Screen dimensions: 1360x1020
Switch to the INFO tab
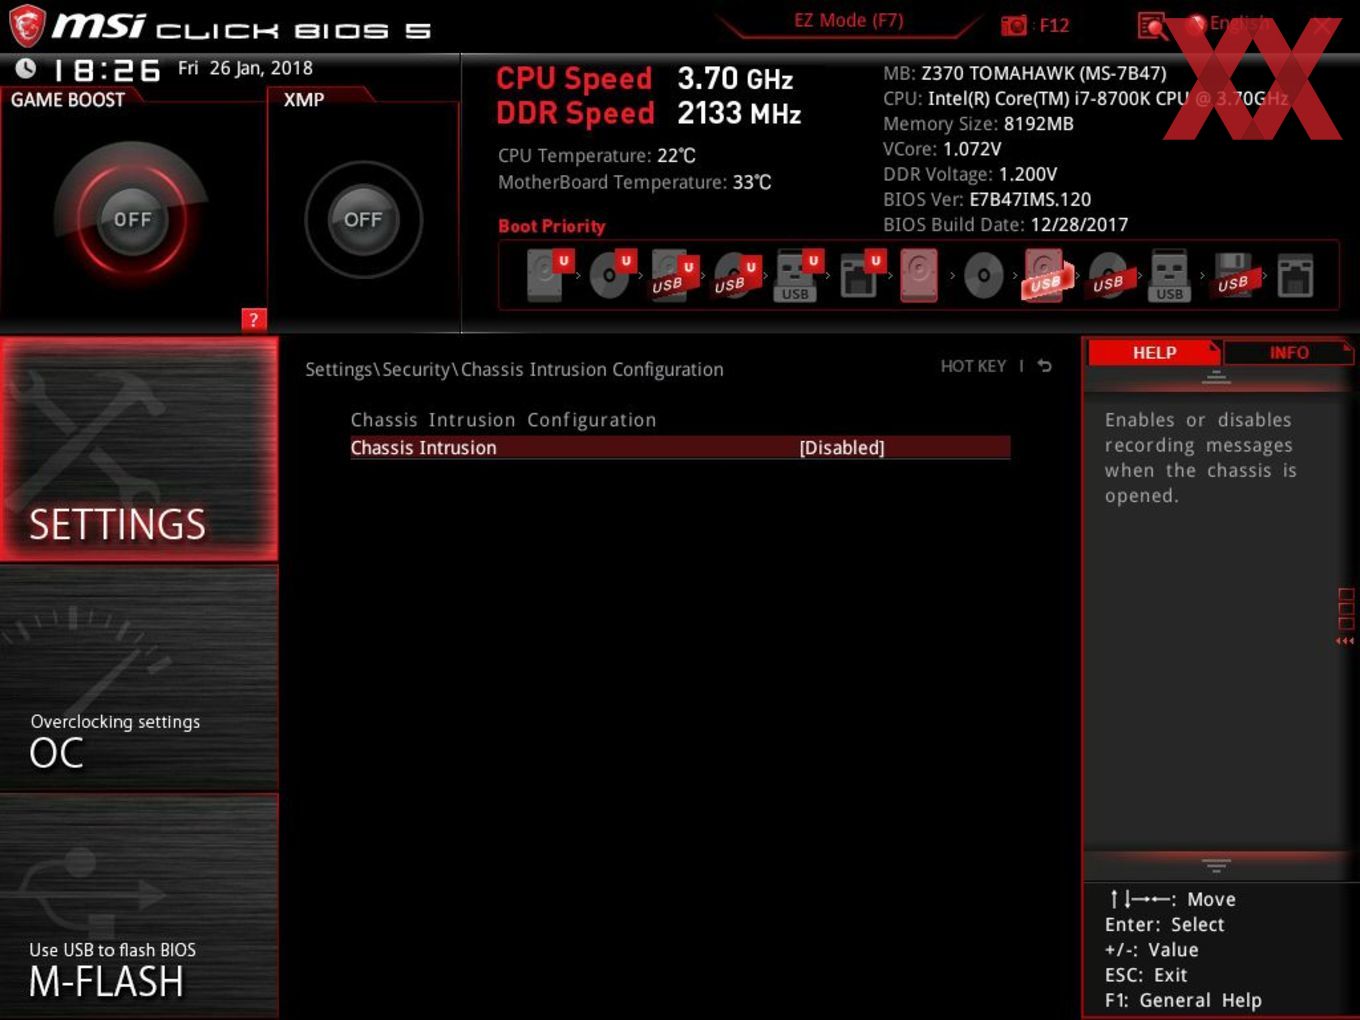click(1289, 352)
